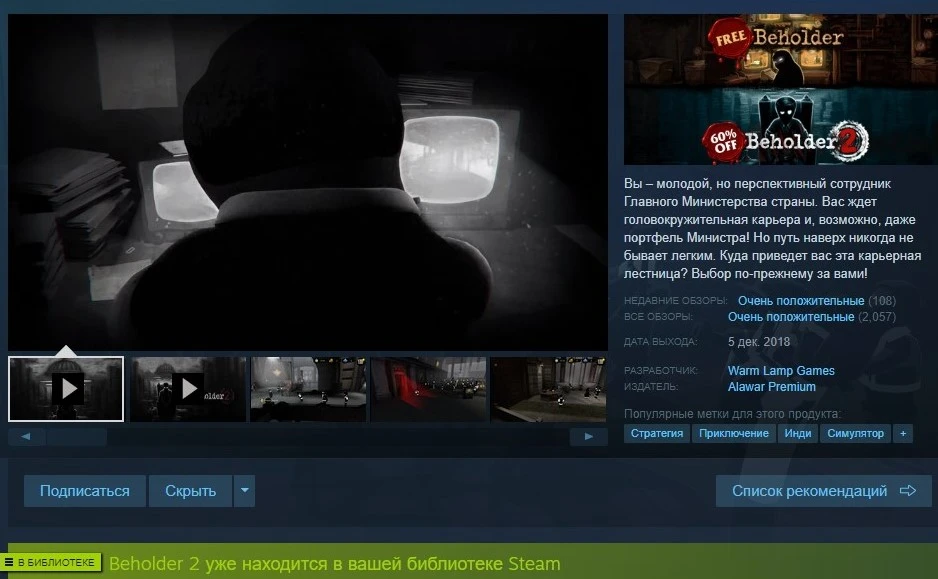Click the game description paragraph
Viewport: 938px width, 579px height.
click(x=772, y=228)
